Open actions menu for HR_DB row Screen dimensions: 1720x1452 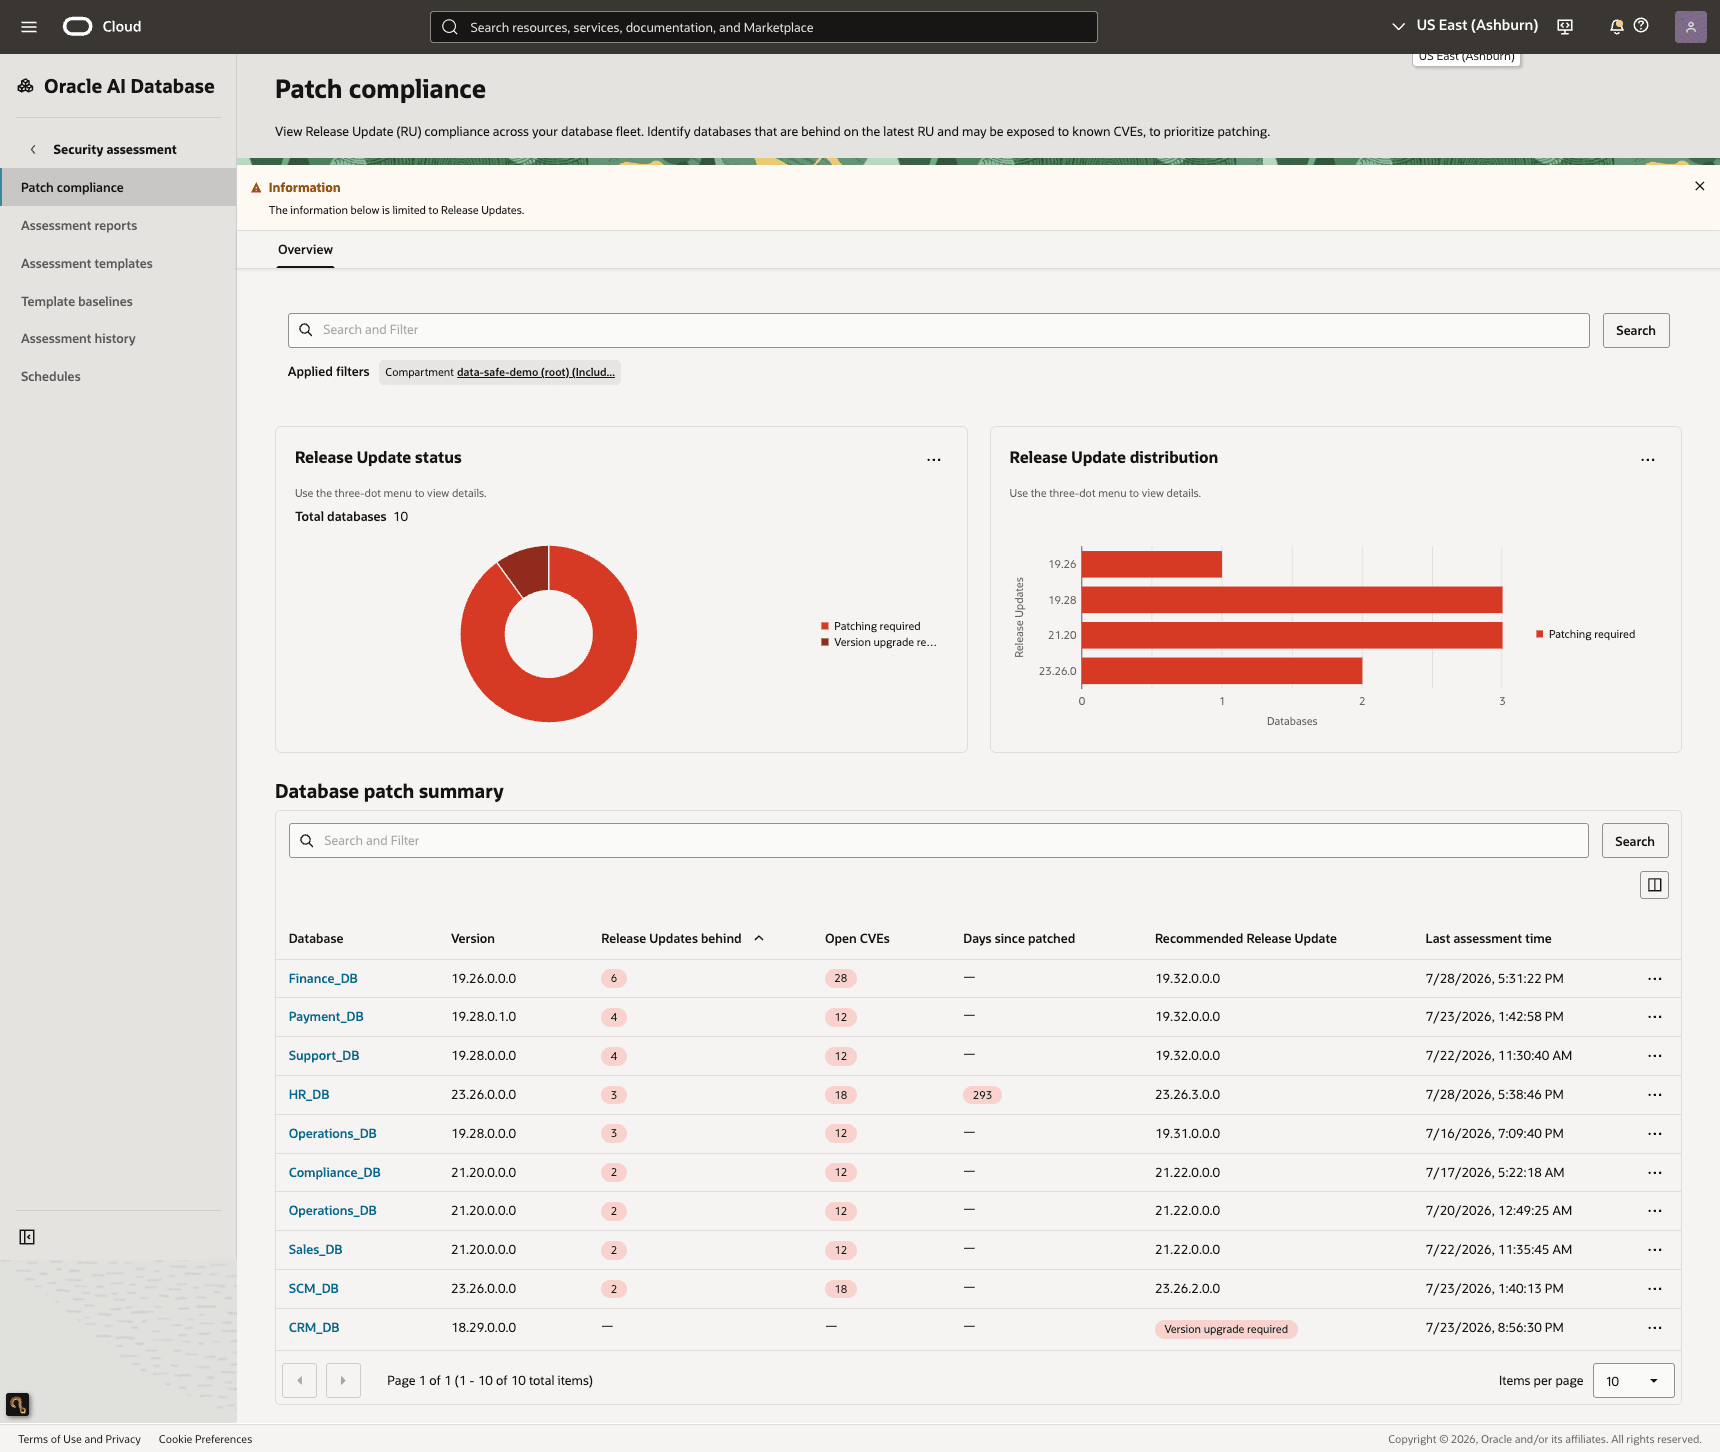coord(1654,1095)
